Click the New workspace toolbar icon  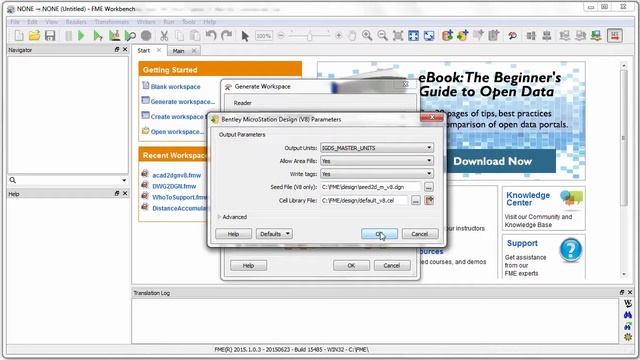[x=19, y=36]
